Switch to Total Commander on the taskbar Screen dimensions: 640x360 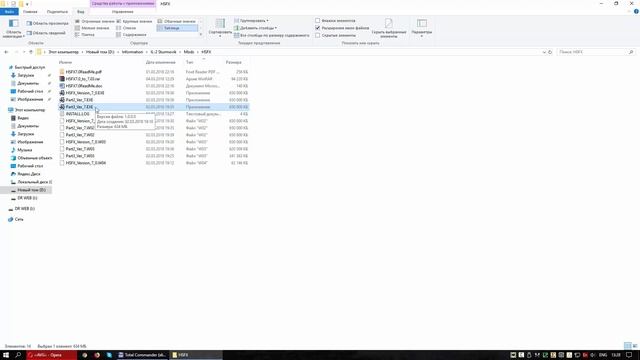142,355
